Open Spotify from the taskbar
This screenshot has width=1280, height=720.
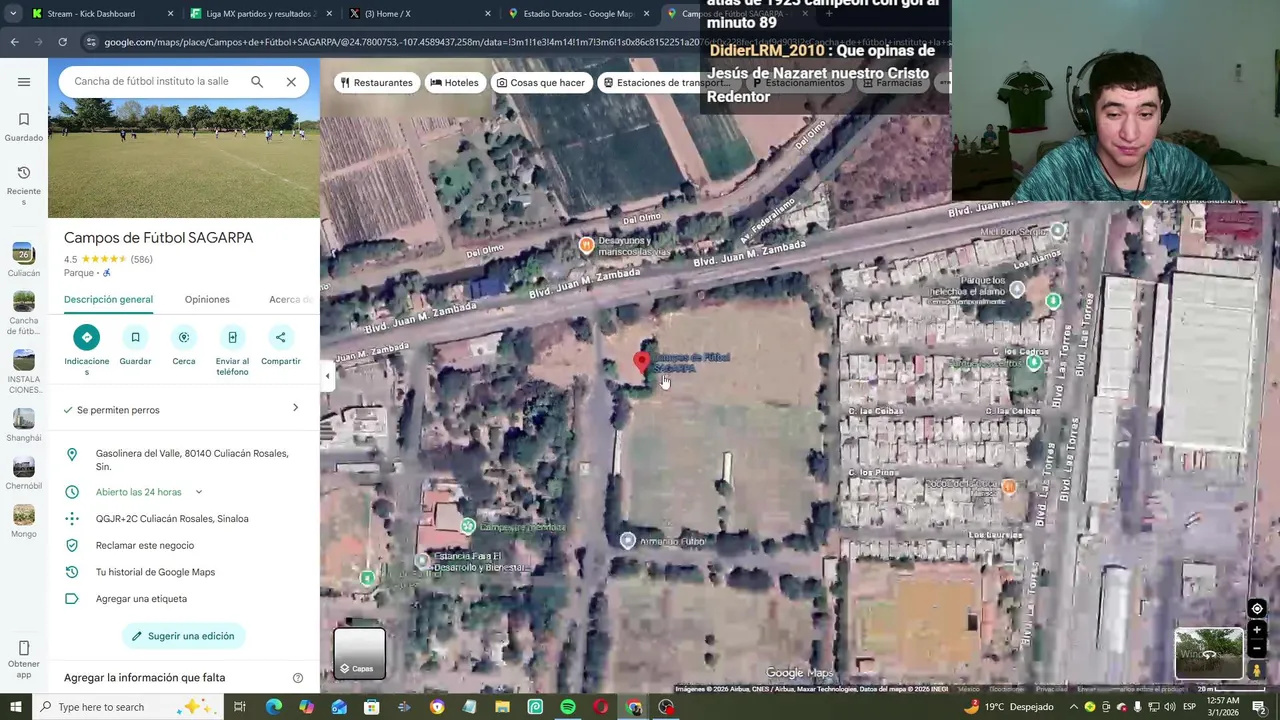tap(568, 707)
